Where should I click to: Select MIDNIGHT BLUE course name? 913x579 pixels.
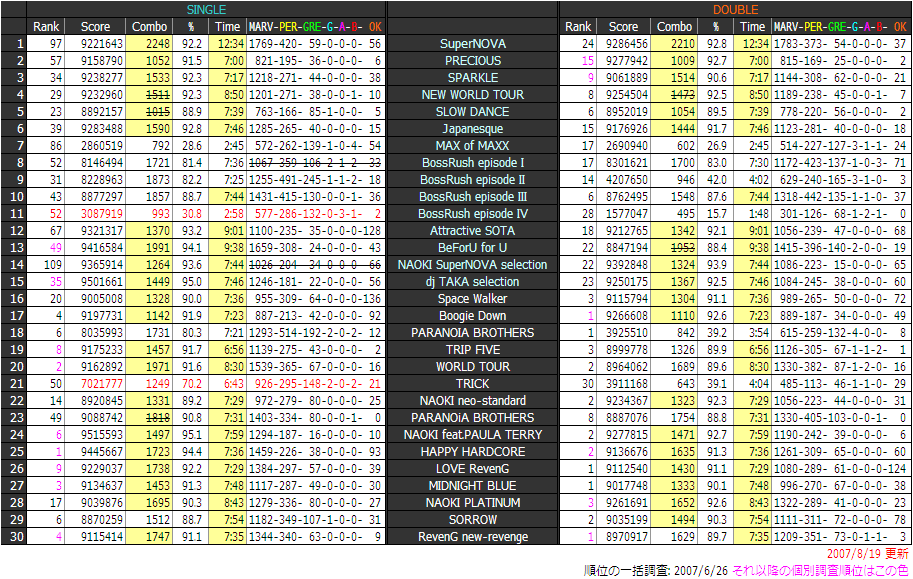472,486
